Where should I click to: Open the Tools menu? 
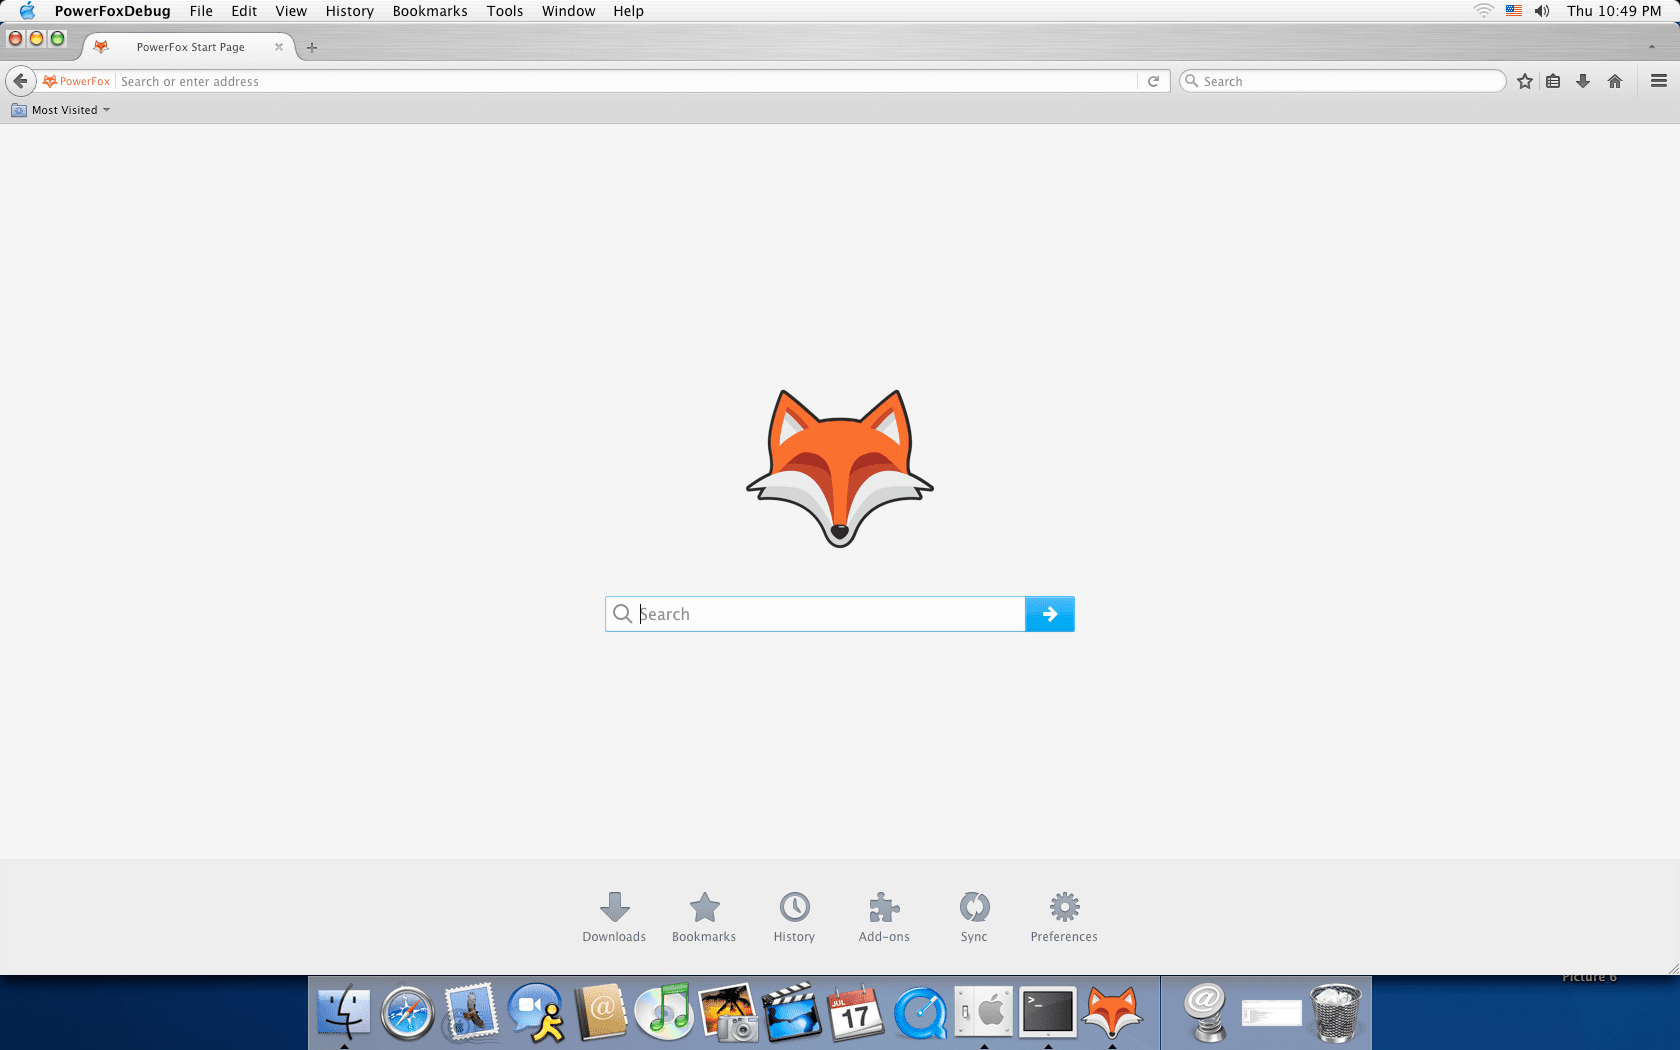[505, 11]
